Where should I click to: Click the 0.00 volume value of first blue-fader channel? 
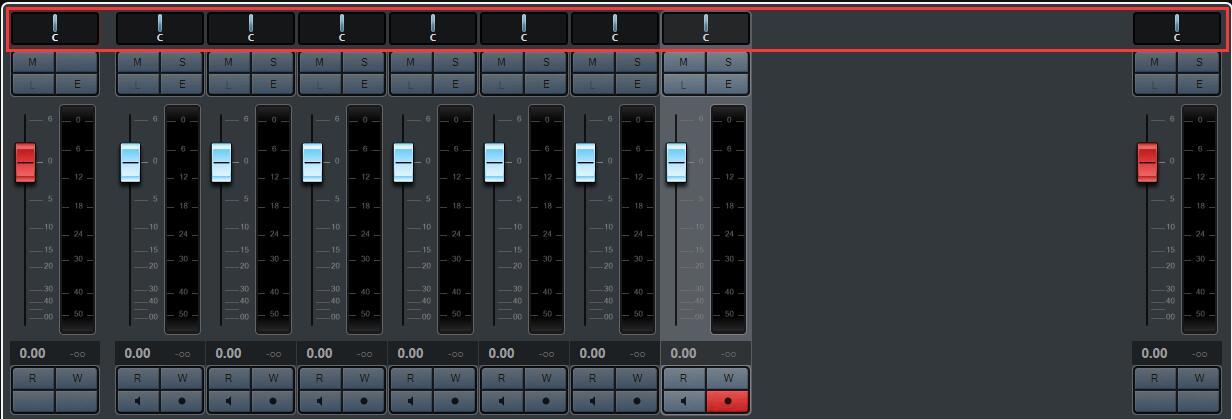coord(138,353)
